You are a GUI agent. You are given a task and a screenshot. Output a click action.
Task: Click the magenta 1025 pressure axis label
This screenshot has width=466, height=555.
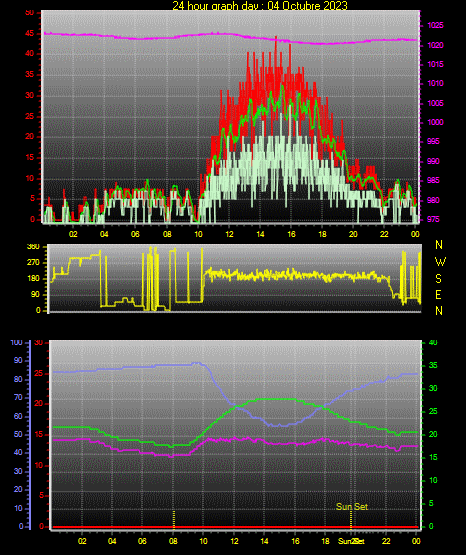point(435,25)
